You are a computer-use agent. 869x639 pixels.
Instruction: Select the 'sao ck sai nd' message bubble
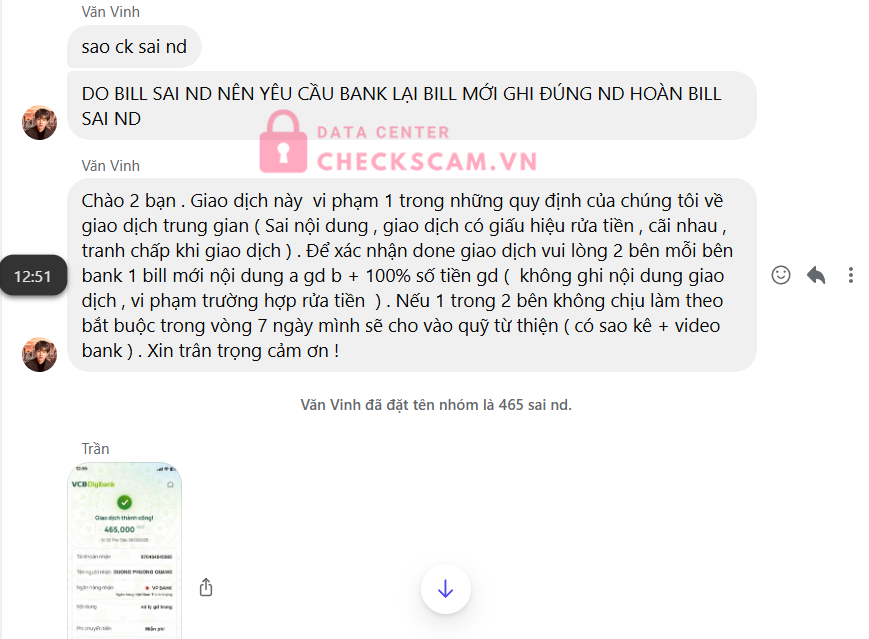coord(134,47)
